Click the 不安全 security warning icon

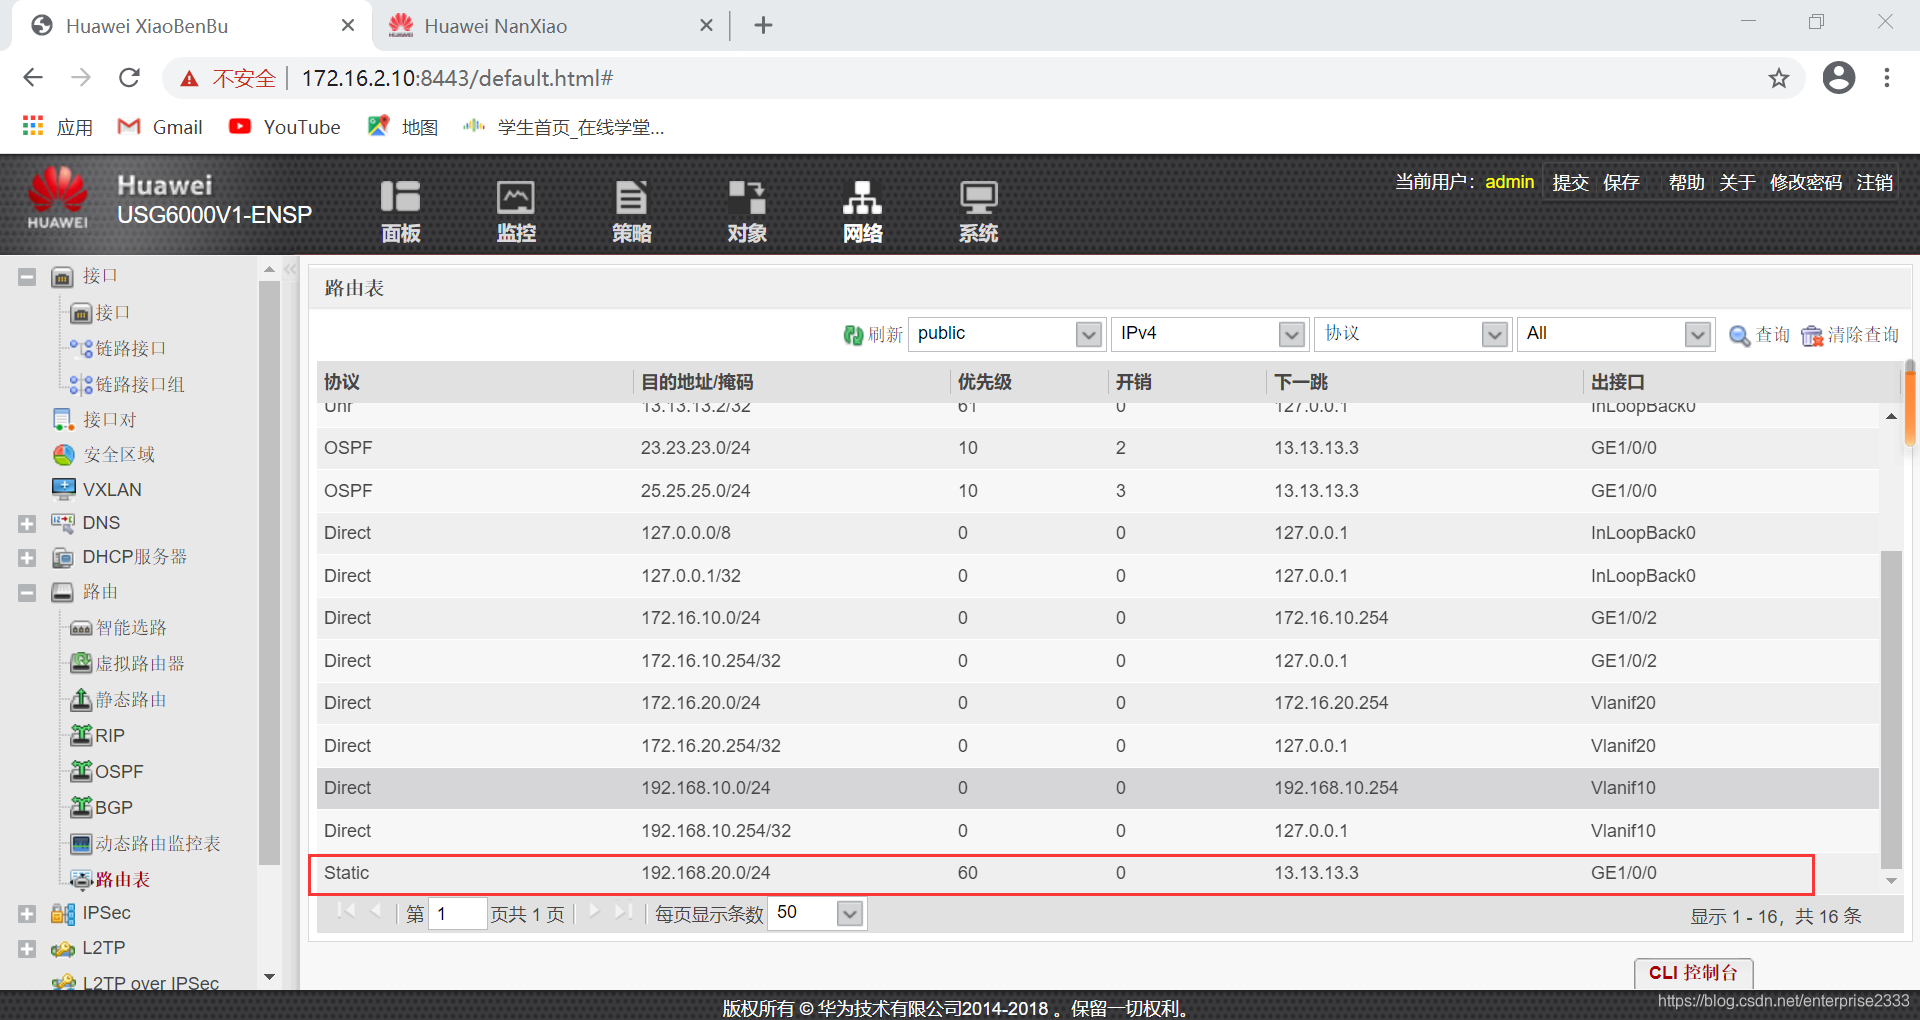pos(189,79)
